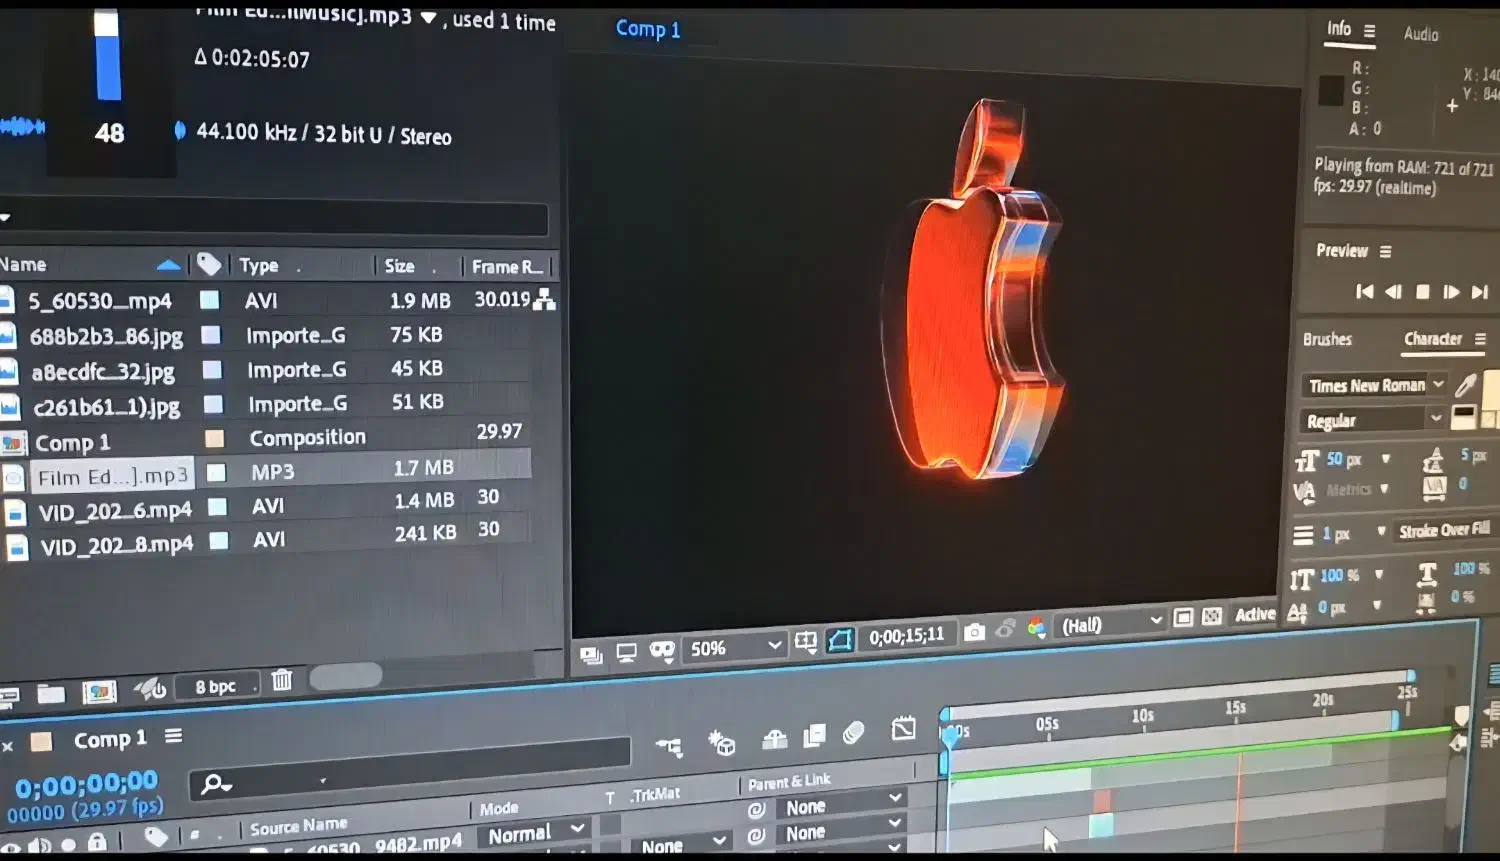Expand the Normal blending mode dropdown
This screenshot has width=1500, height=861.
coord(535,833)
